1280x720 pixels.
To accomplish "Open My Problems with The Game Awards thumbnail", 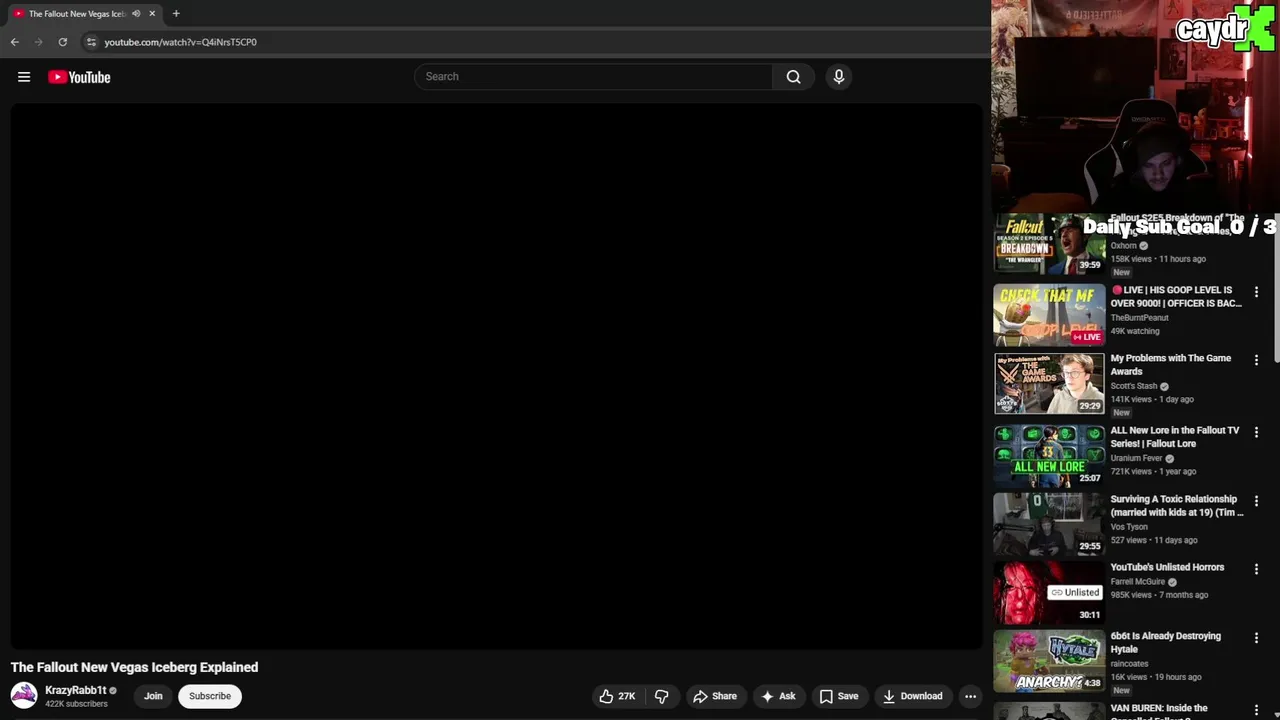I will (x=1049, y=384).
